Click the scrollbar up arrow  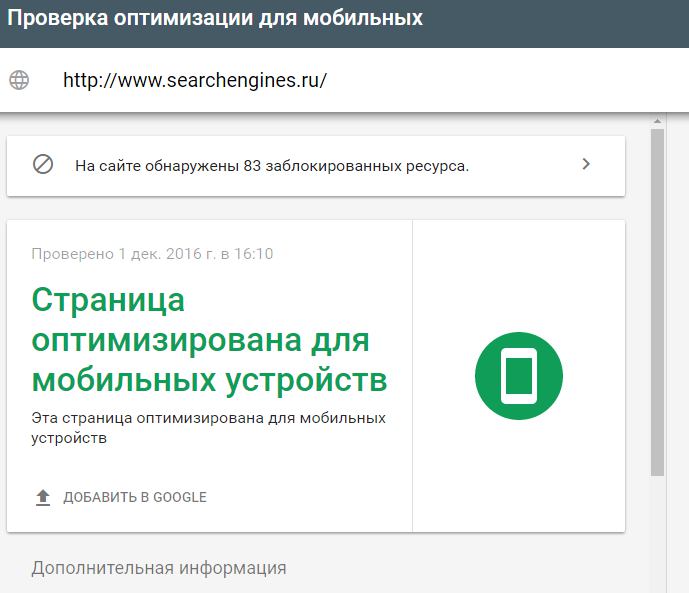click(657, 121)
